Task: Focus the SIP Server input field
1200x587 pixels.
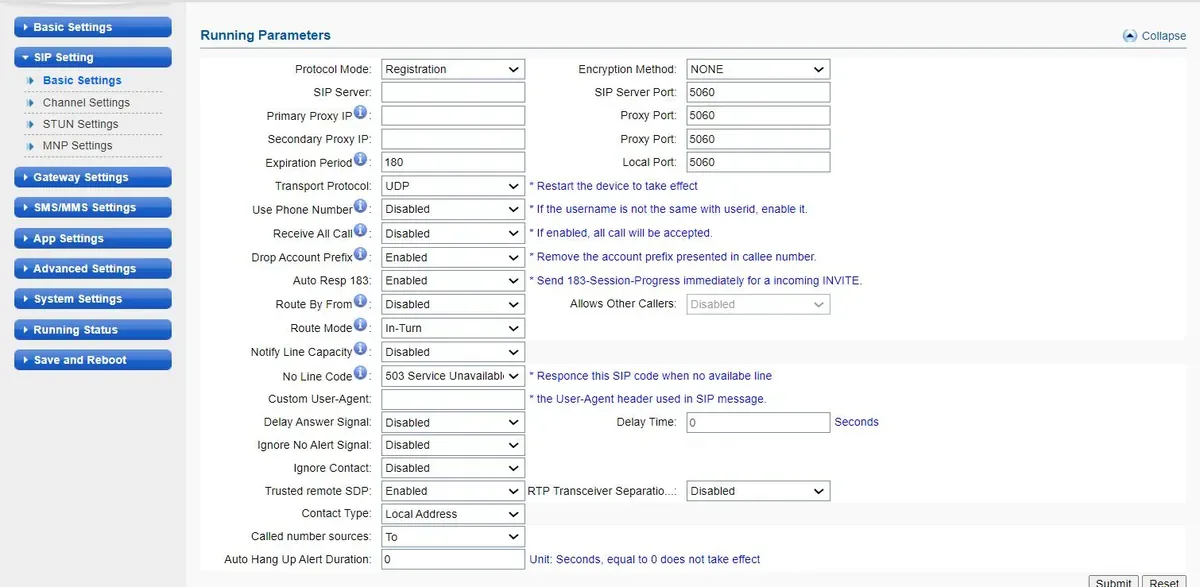Action: click(453, 92)
